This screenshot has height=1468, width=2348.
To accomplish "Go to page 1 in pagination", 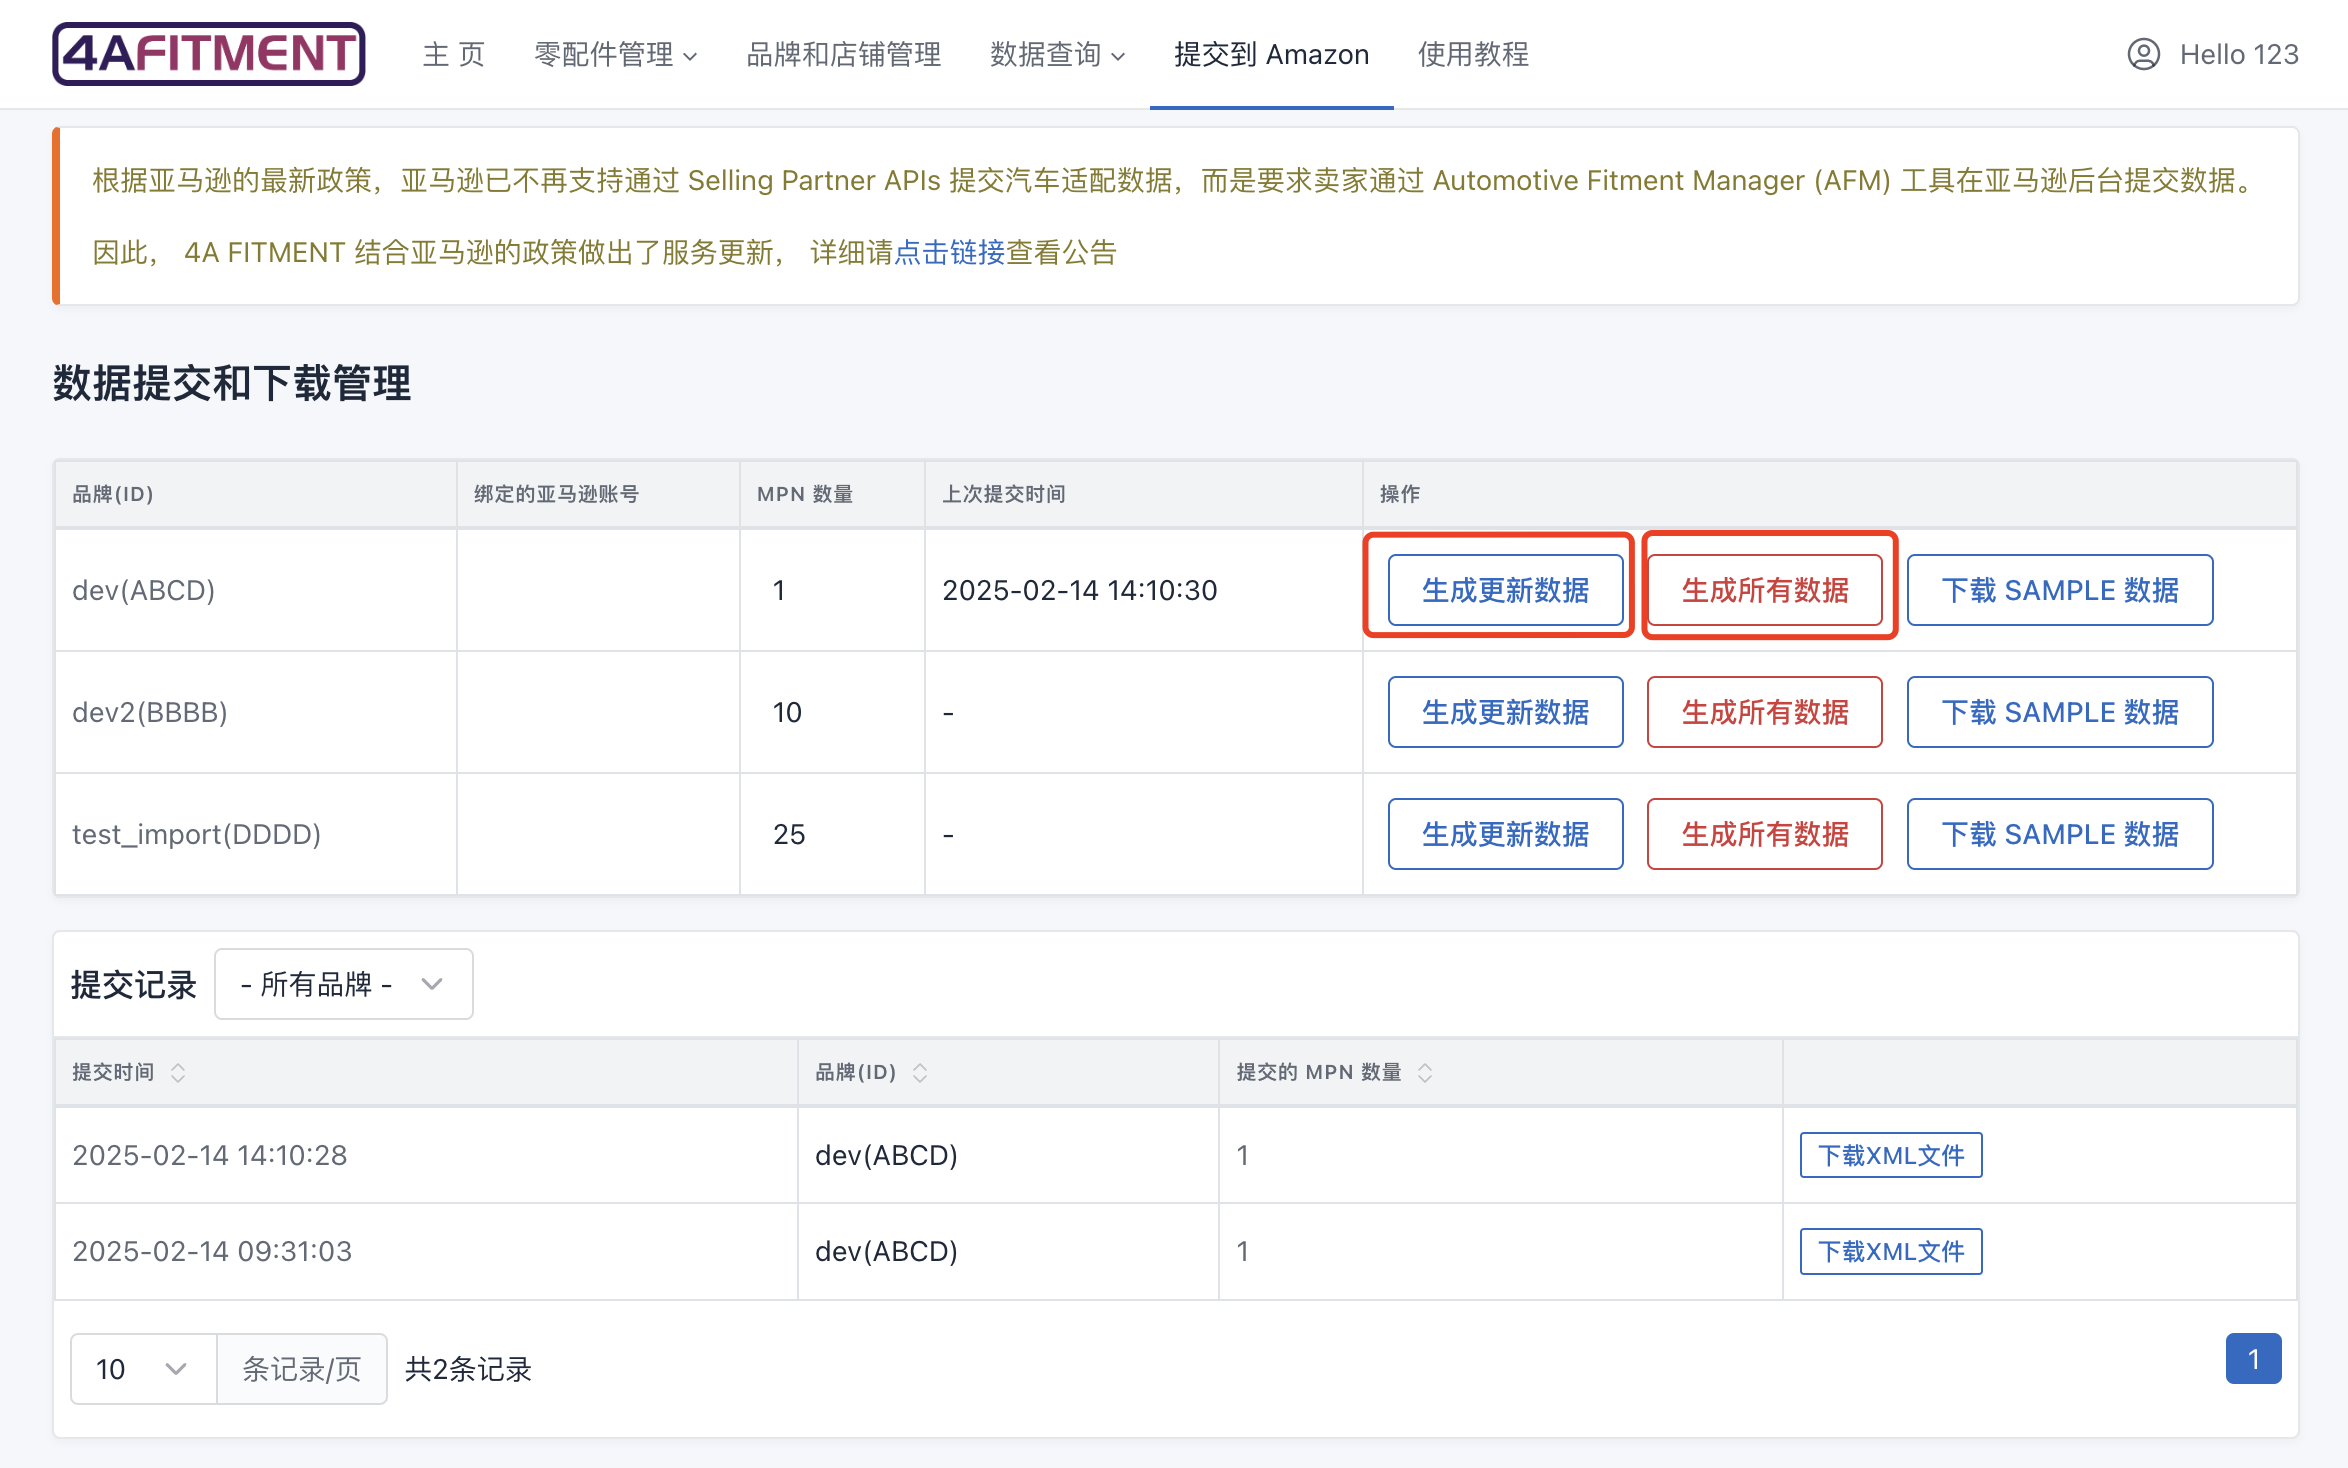I will (x=2253, y=1359).
